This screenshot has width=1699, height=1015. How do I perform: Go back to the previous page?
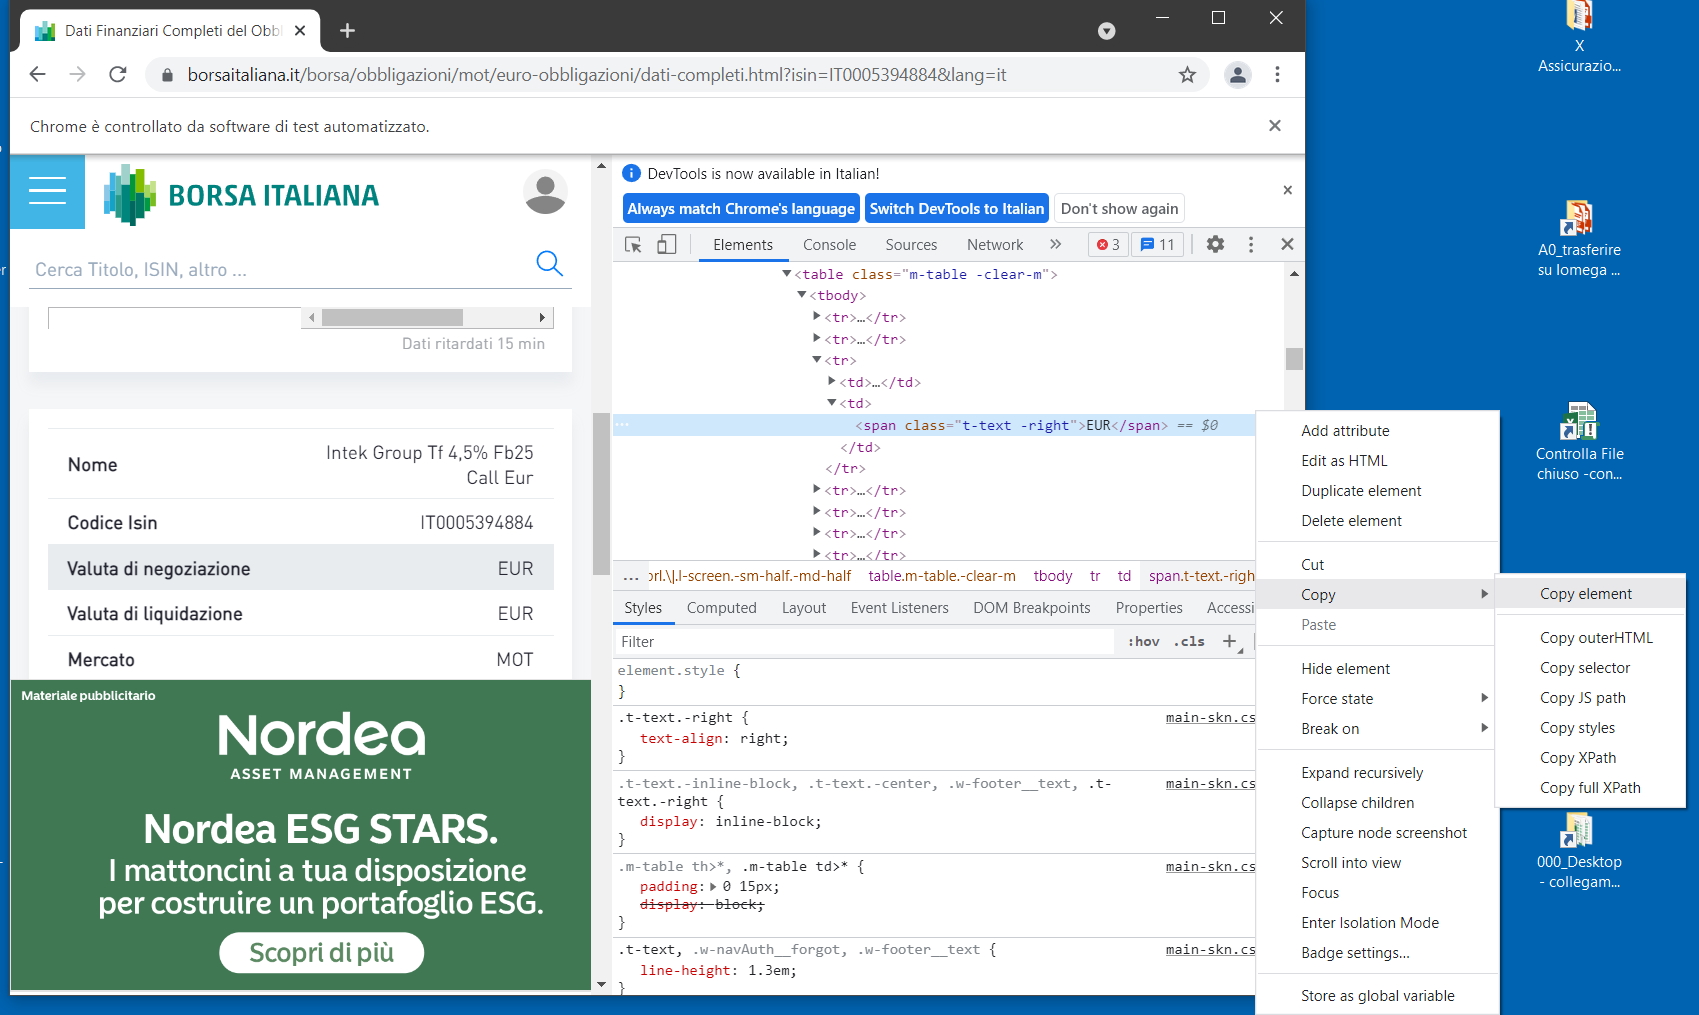click(x=38, y=75)
